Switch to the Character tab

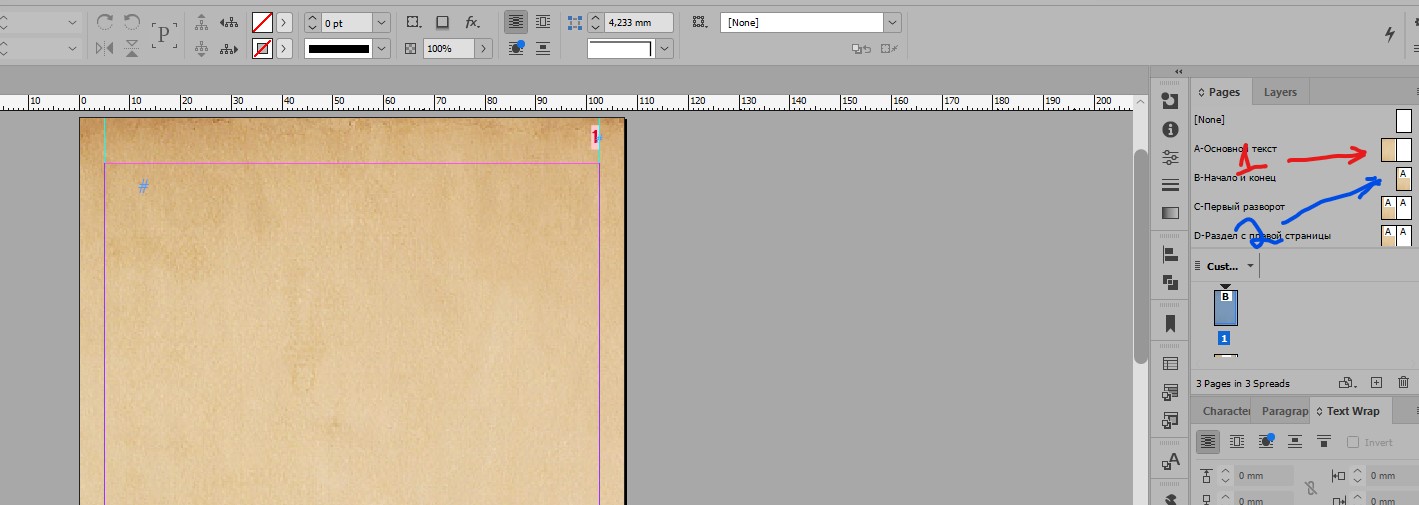tap(1225, 411)
